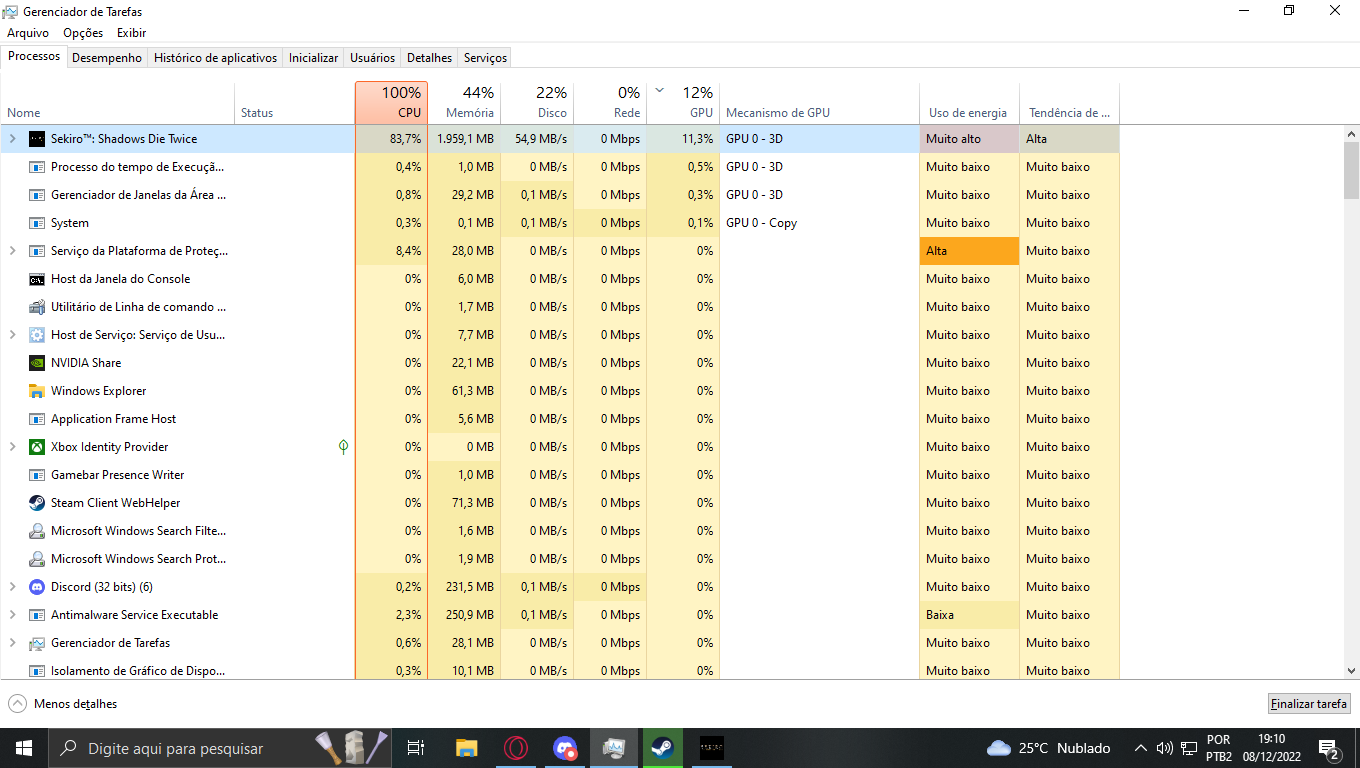Click the Microsoft Windows Search Protocol icon

pos(37,559)
